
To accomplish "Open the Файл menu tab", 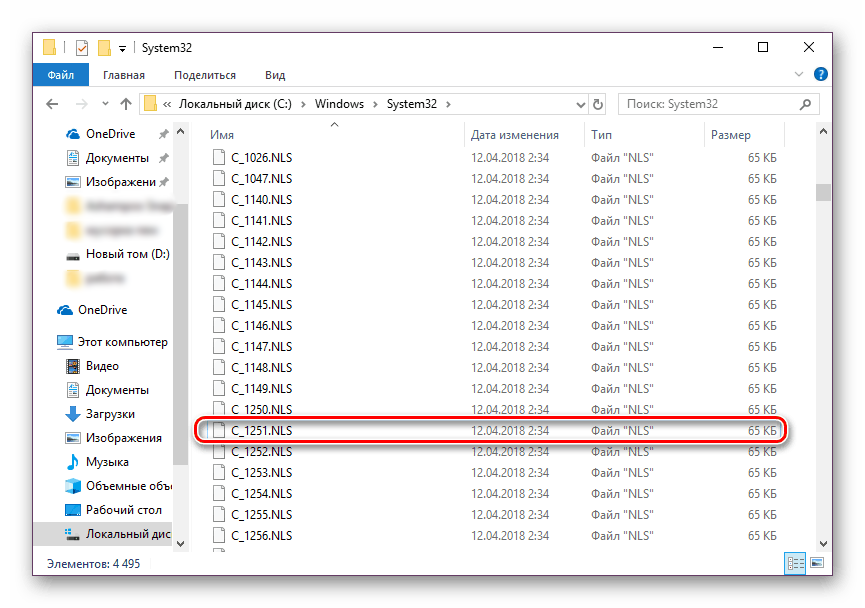I will click(x=60, y=75).
